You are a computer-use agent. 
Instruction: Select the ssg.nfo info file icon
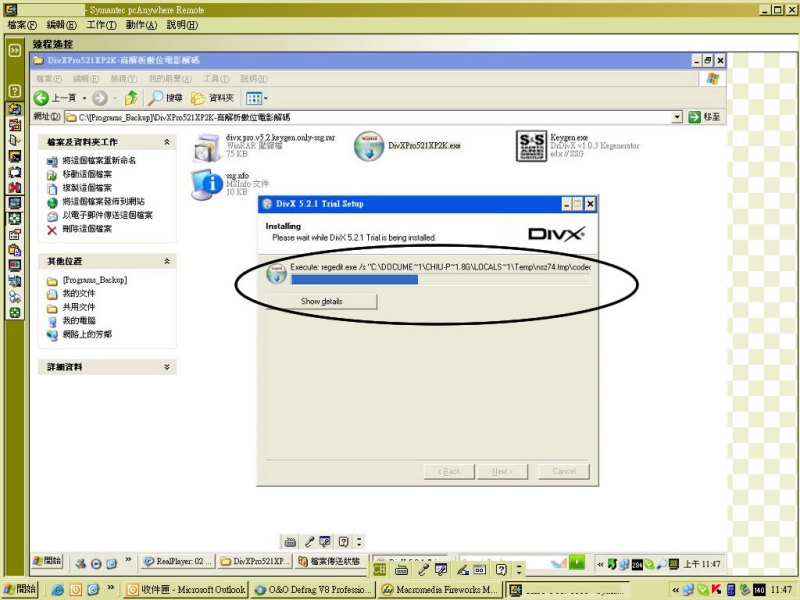(207, 185)
